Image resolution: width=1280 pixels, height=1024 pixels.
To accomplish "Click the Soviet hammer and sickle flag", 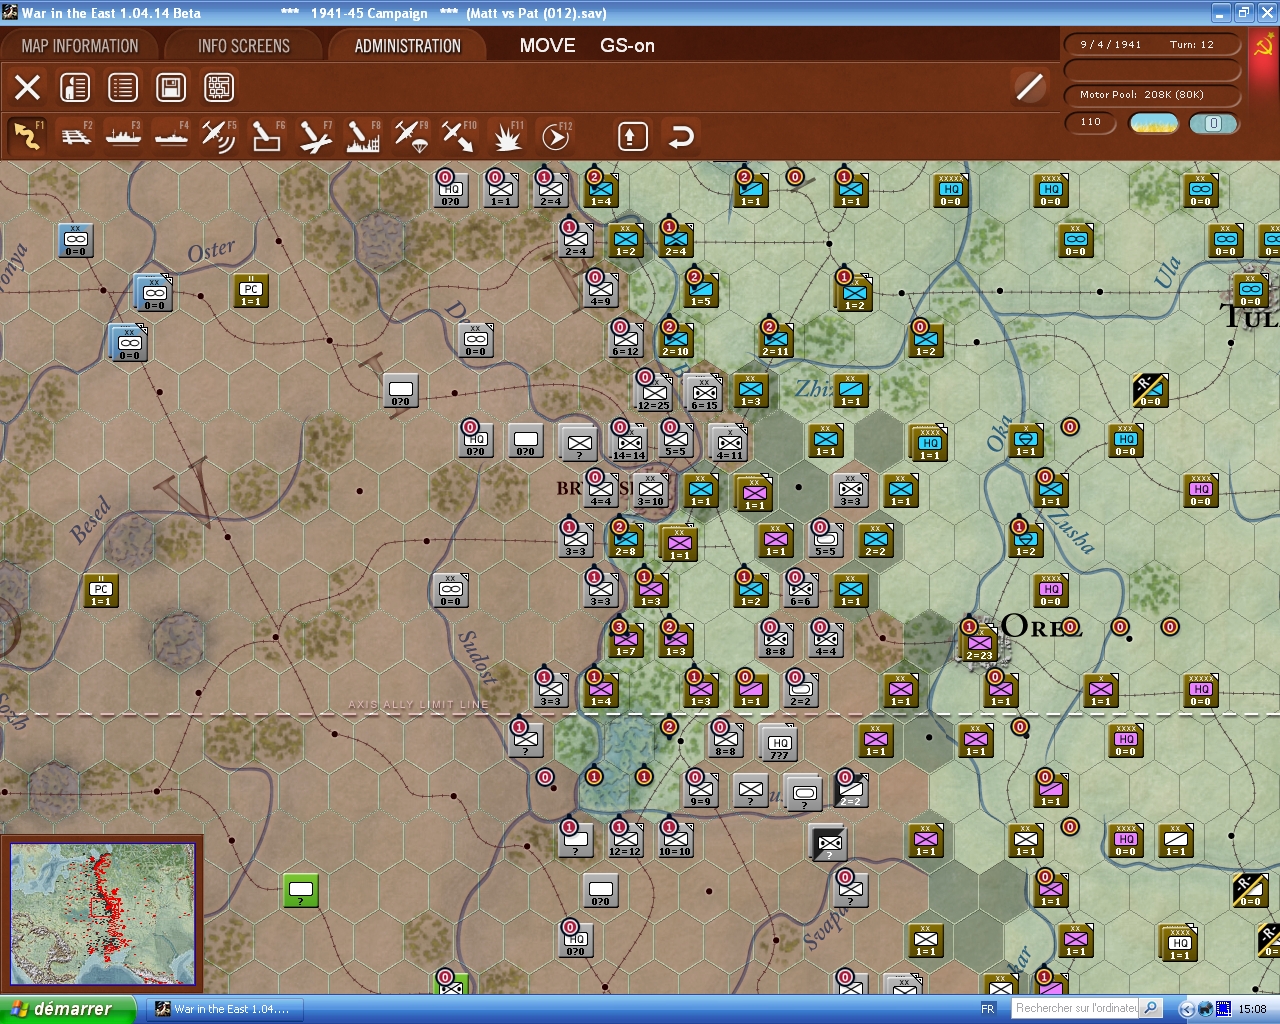I will 1264,46.
